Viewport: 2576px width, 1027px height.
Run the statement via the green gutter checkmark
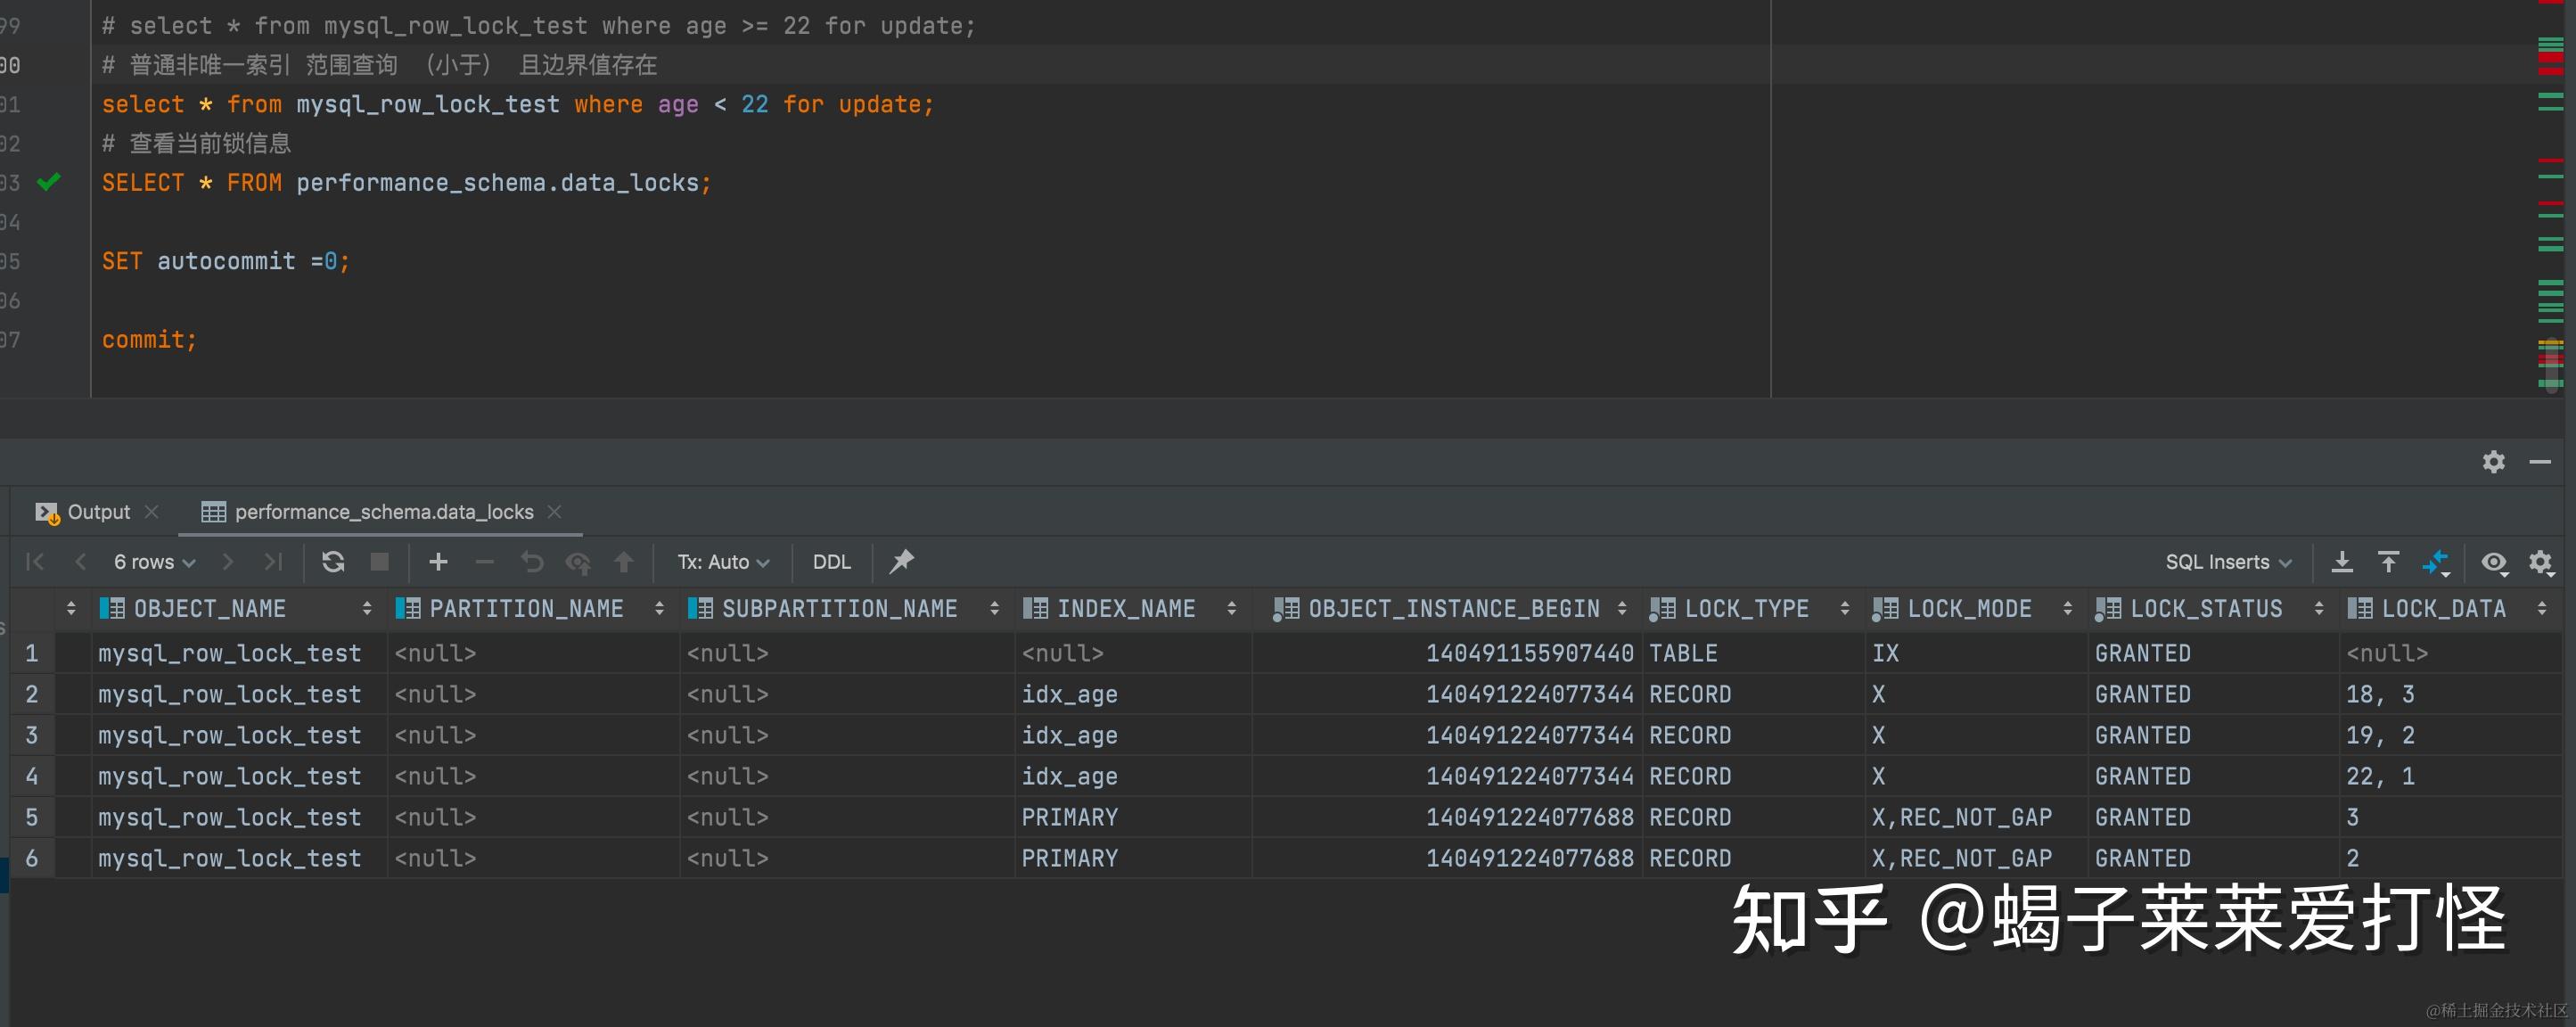coord(48,182)
